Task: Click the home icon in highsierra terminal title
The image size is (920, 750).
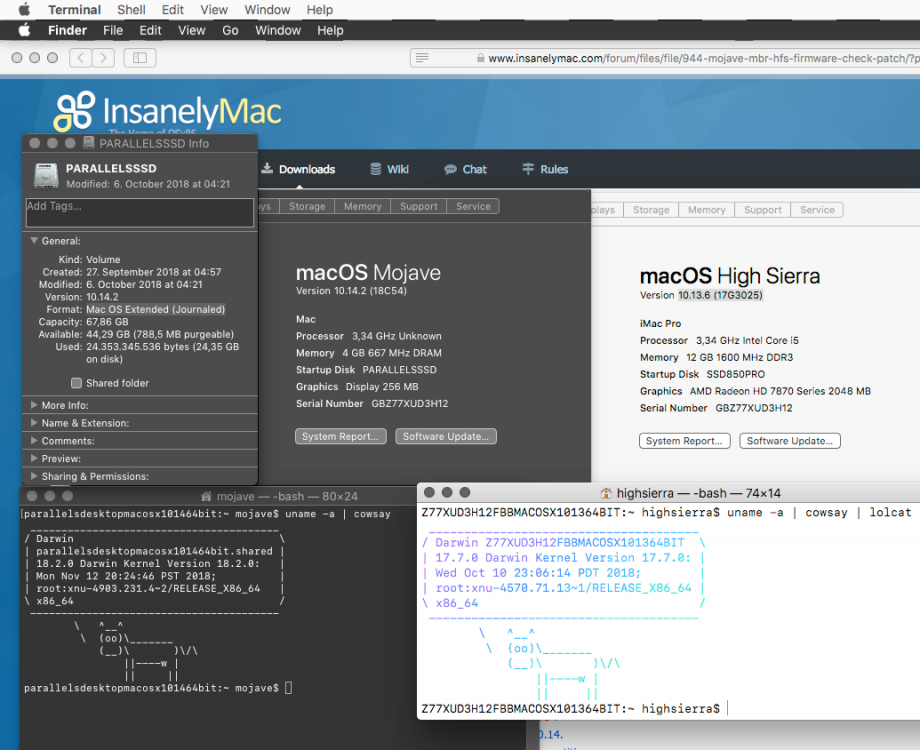Action: pos(606,494)
